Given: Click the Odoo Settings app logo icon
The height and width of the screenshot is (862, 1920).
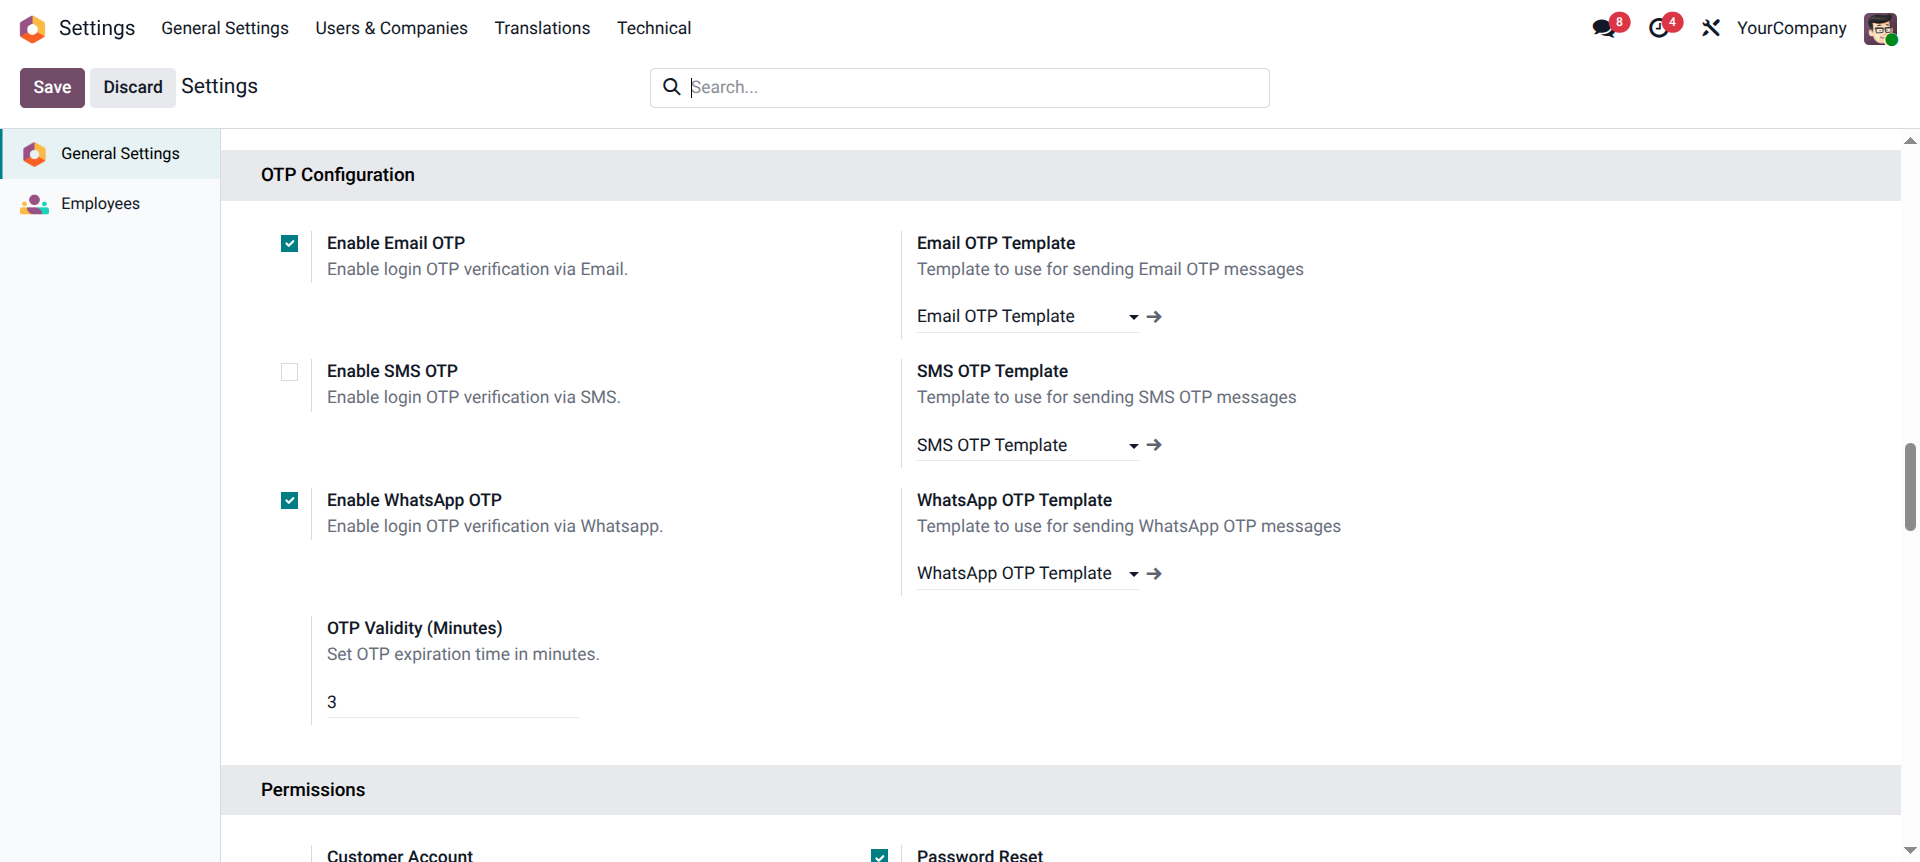Looking at the screenshot, I should pos(32,29).
